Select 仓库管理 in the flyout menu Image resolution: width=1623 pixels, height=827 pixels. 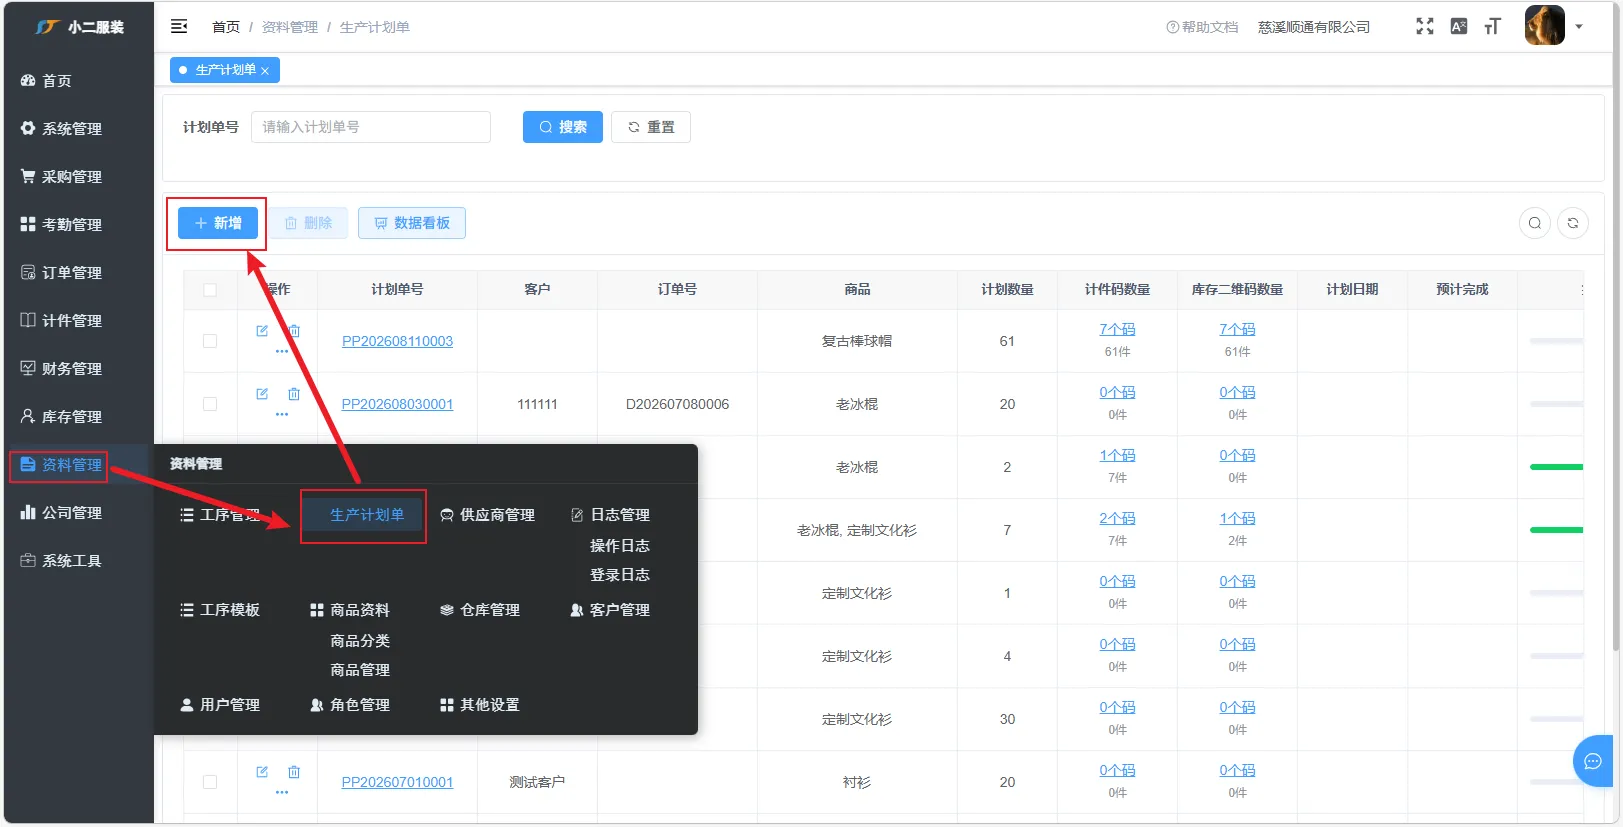(480, 610)
